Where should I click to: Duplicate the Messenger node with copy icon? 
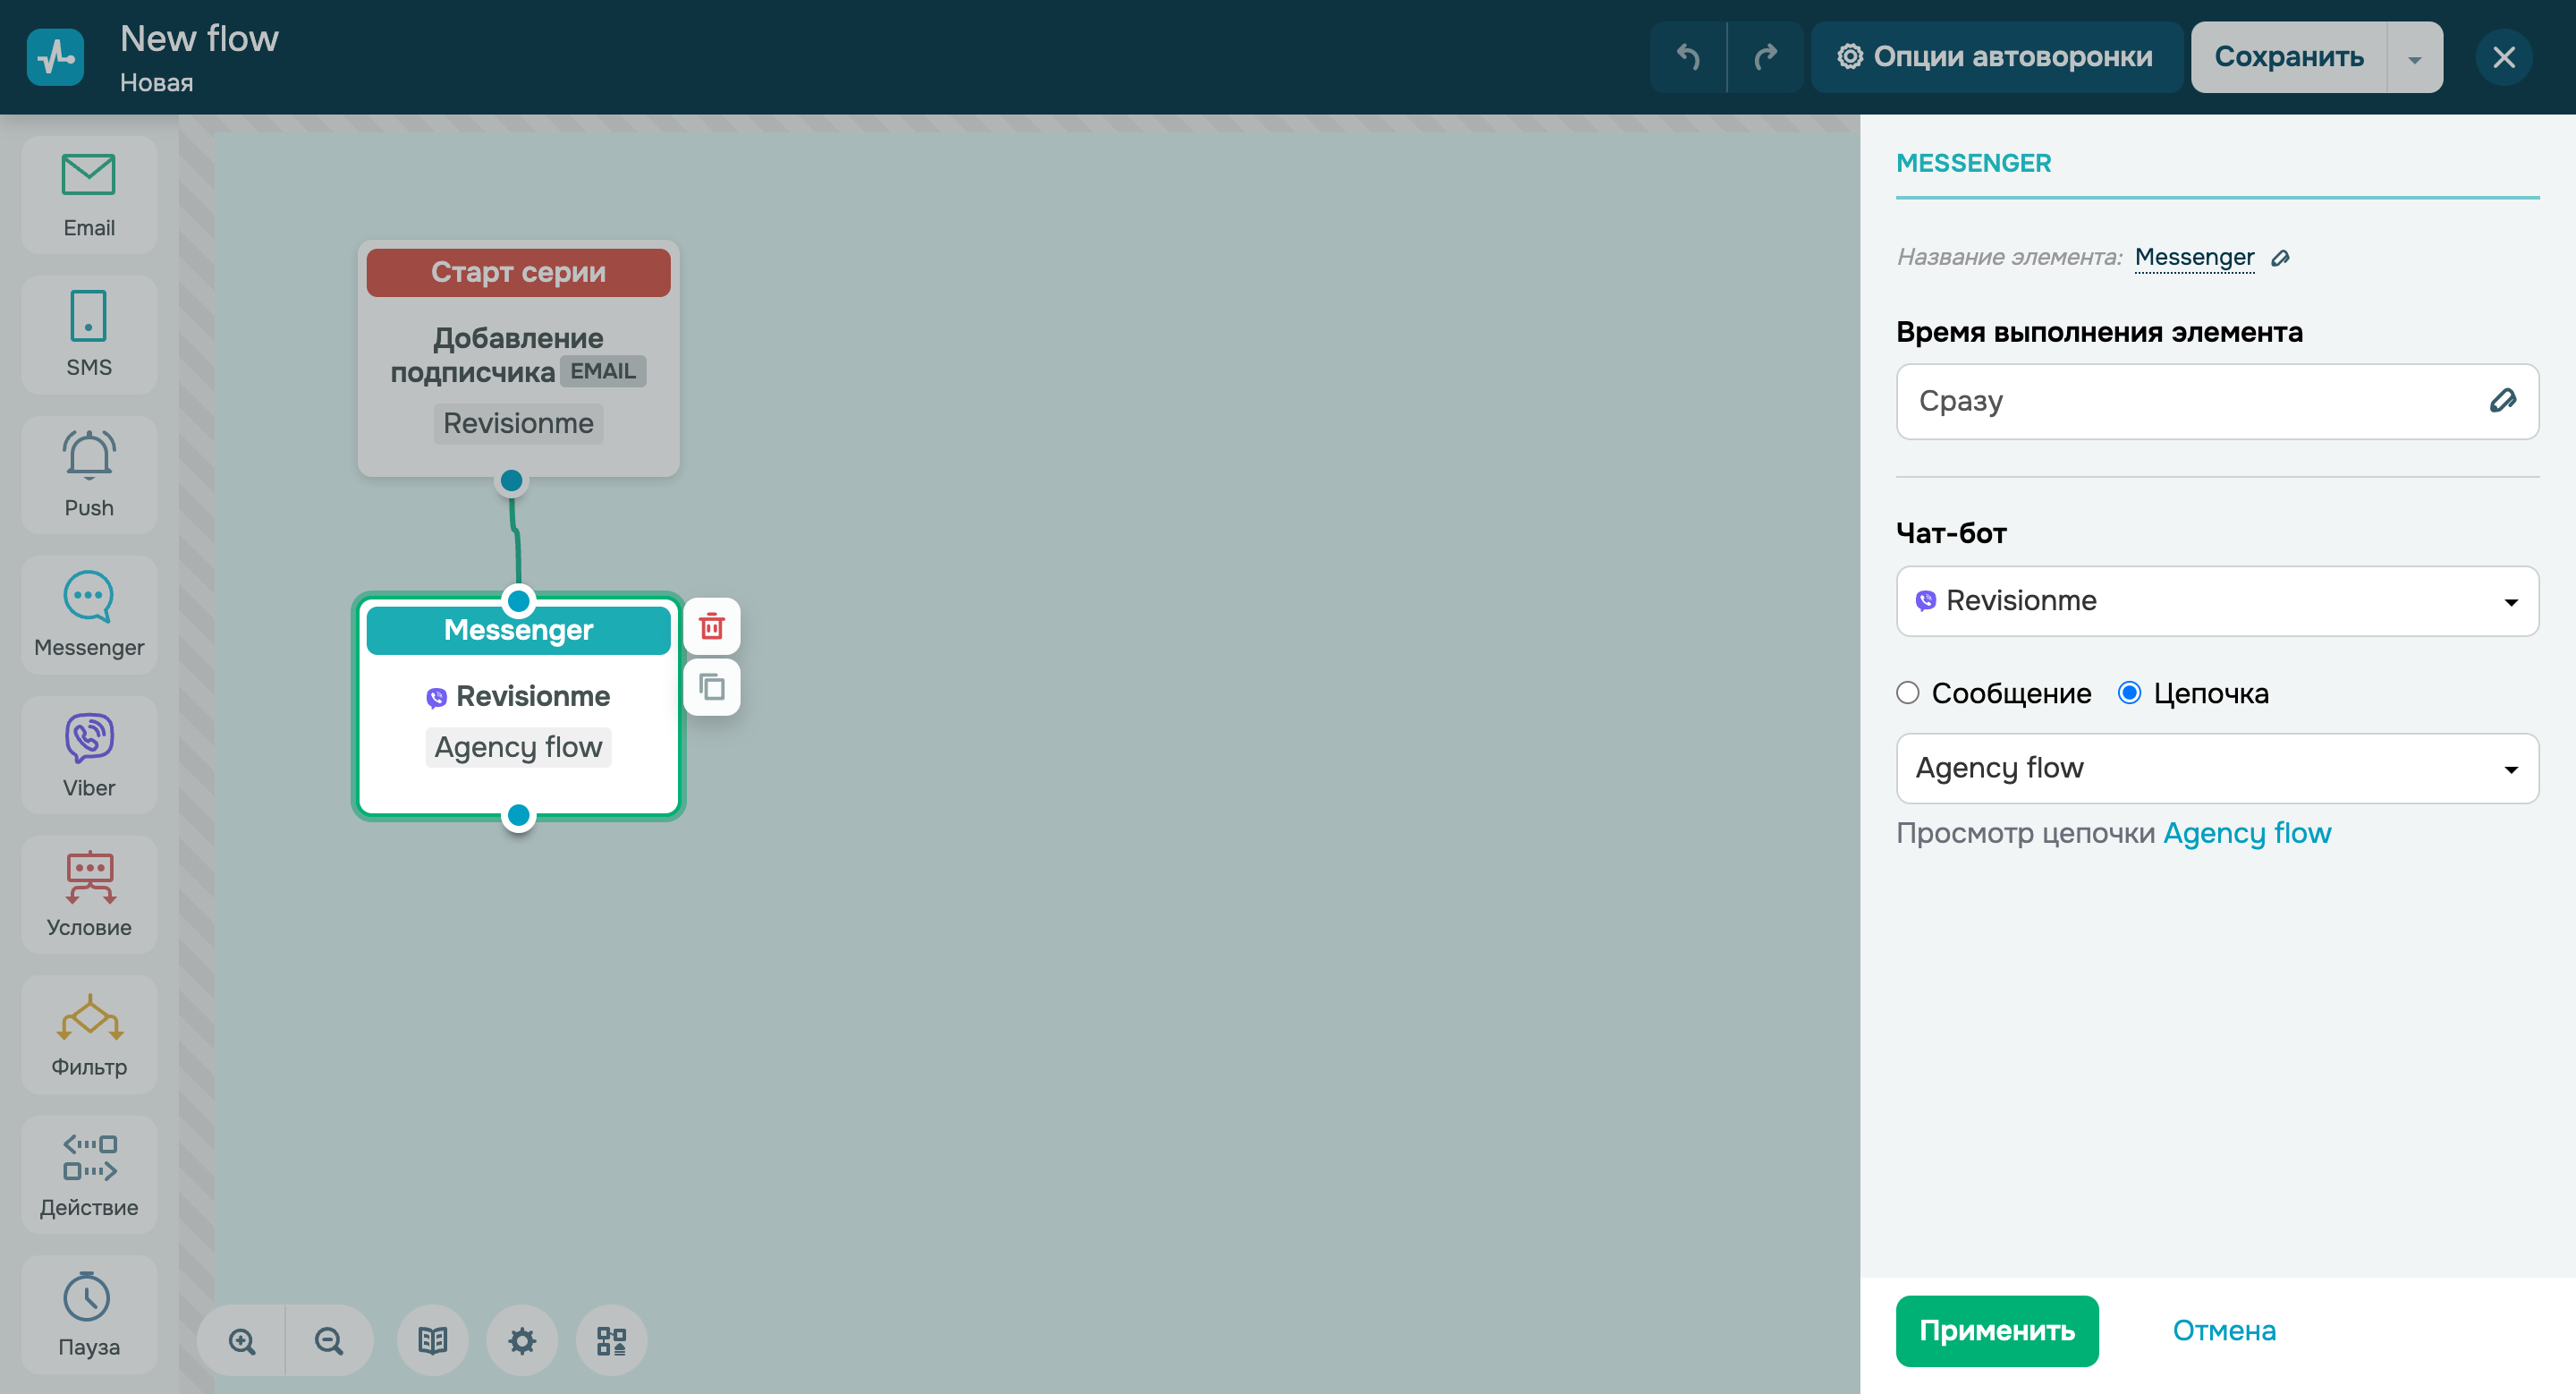tap(712, 687)
